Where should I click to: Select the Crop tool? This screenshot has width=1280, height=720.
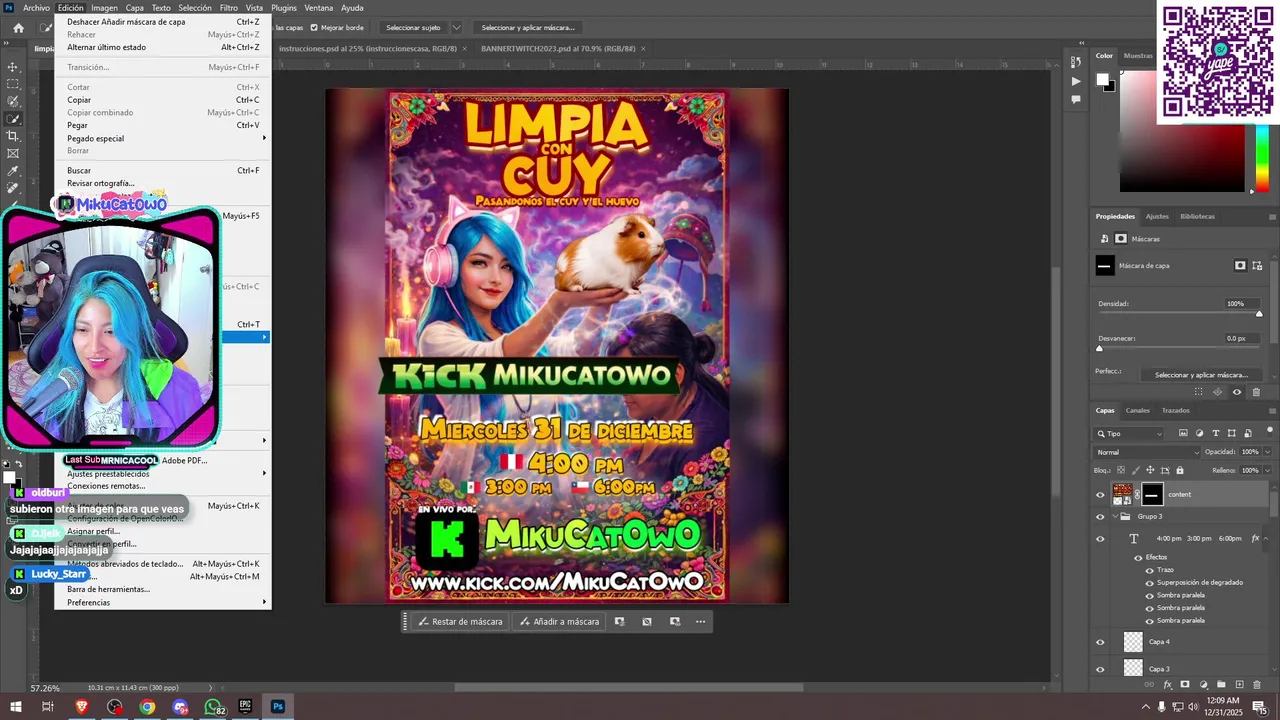13,136
